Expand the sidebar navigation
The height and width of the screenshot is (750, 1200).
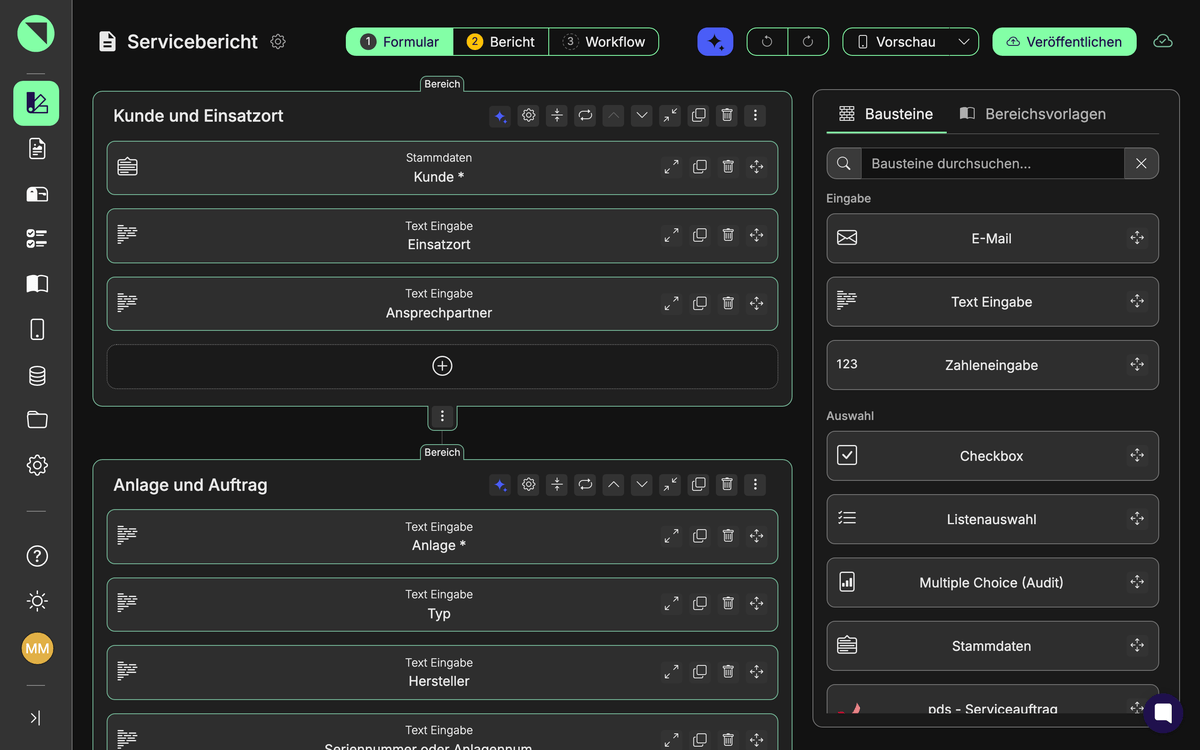coord(36,717)
